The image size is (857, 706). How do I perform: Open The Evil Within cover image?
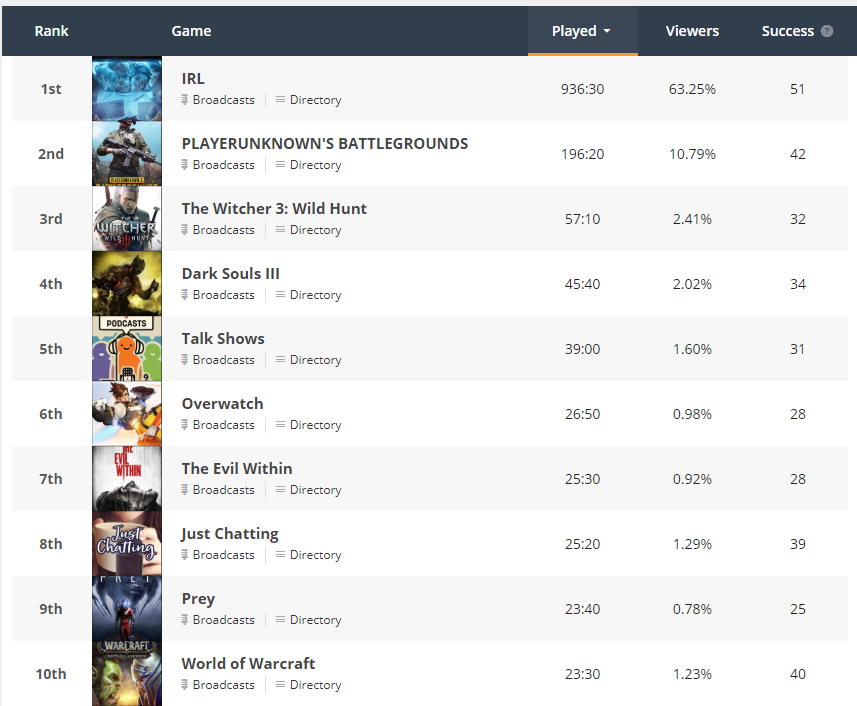coord(127,479)
